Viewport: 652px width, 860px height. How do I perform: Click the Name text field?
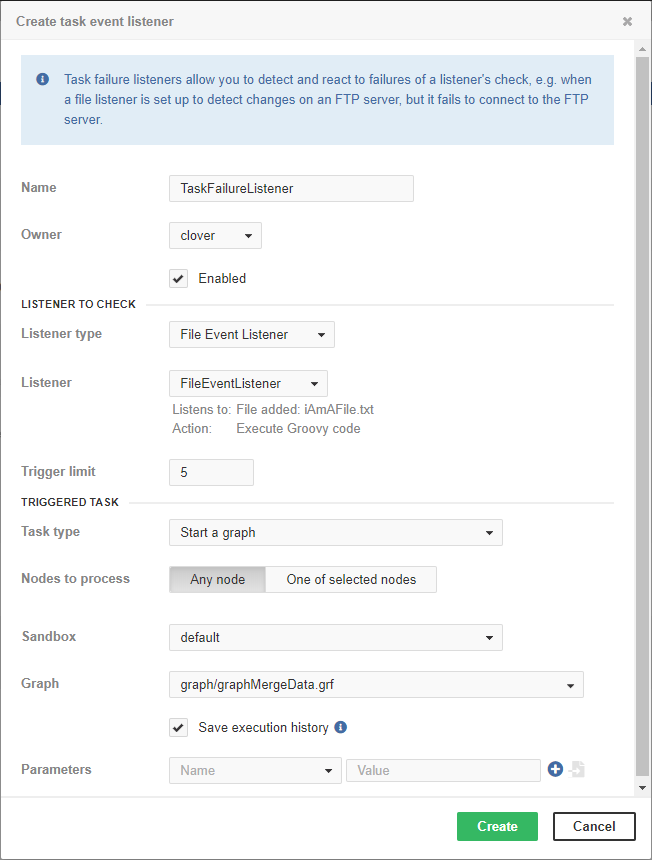291,188
